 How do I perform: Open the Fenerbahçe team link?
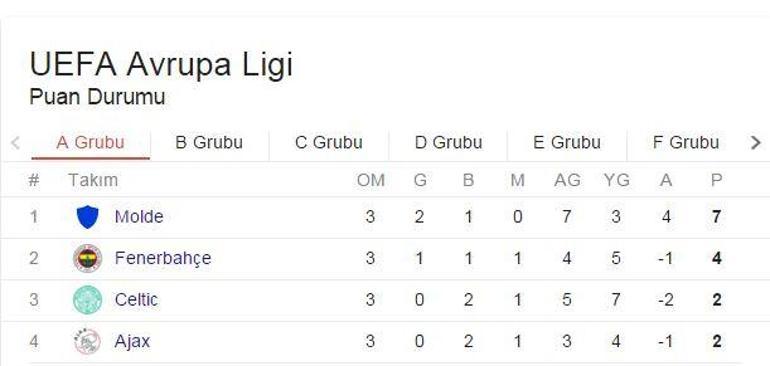(163, 258)
